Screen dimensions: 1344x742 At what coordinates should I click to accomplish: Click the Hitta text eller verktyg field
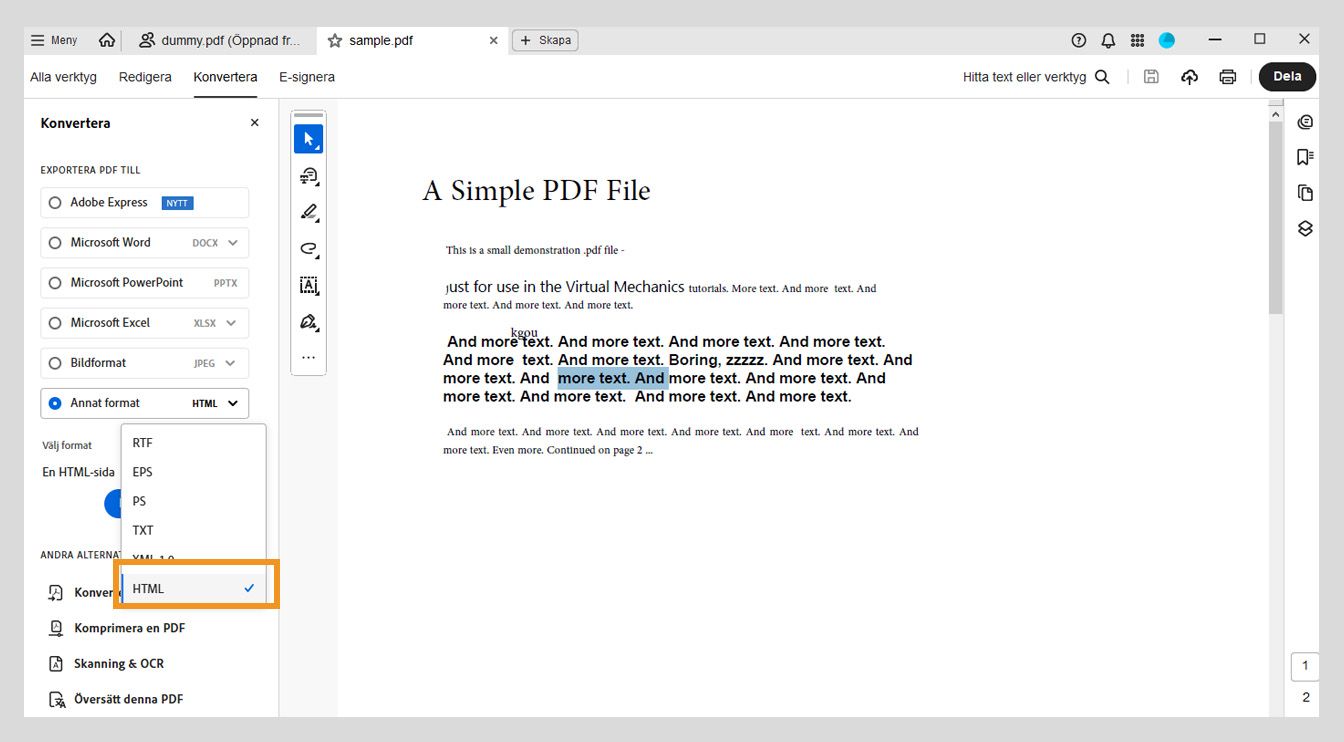click(1024, 77)
